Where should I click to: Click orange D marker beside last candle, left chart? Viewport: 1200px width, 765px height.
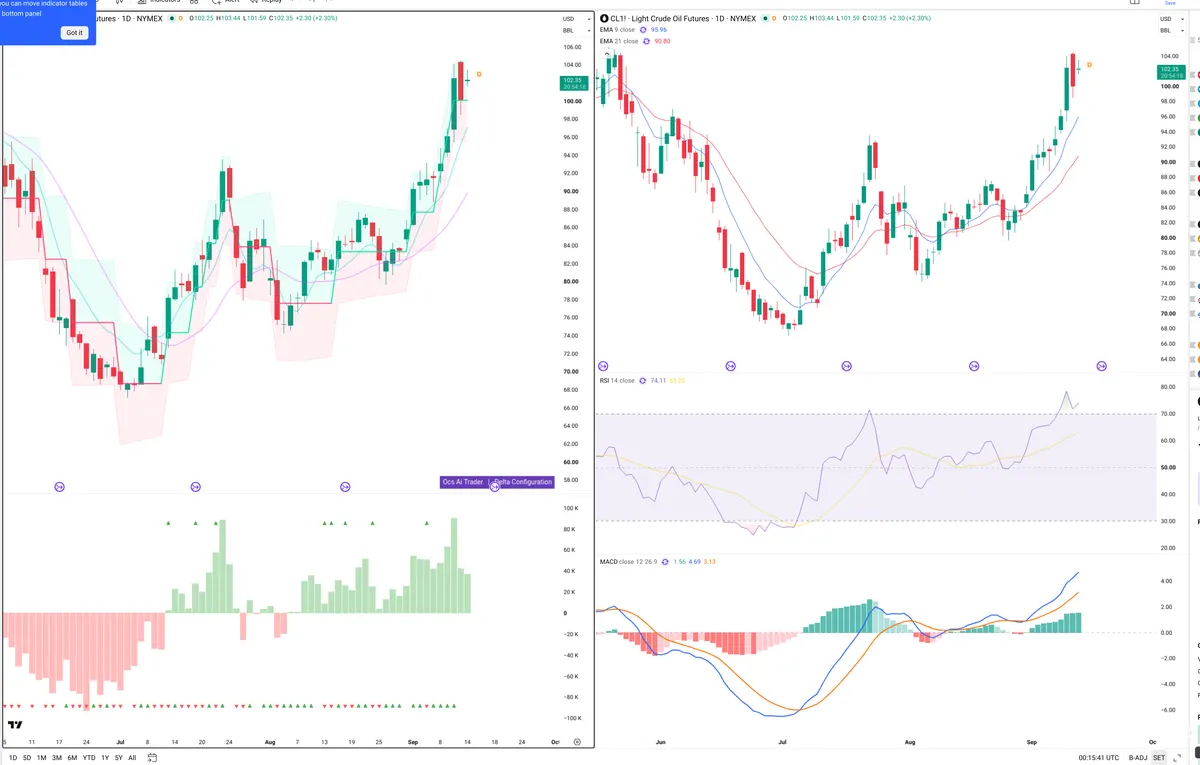tap(479, 74)
